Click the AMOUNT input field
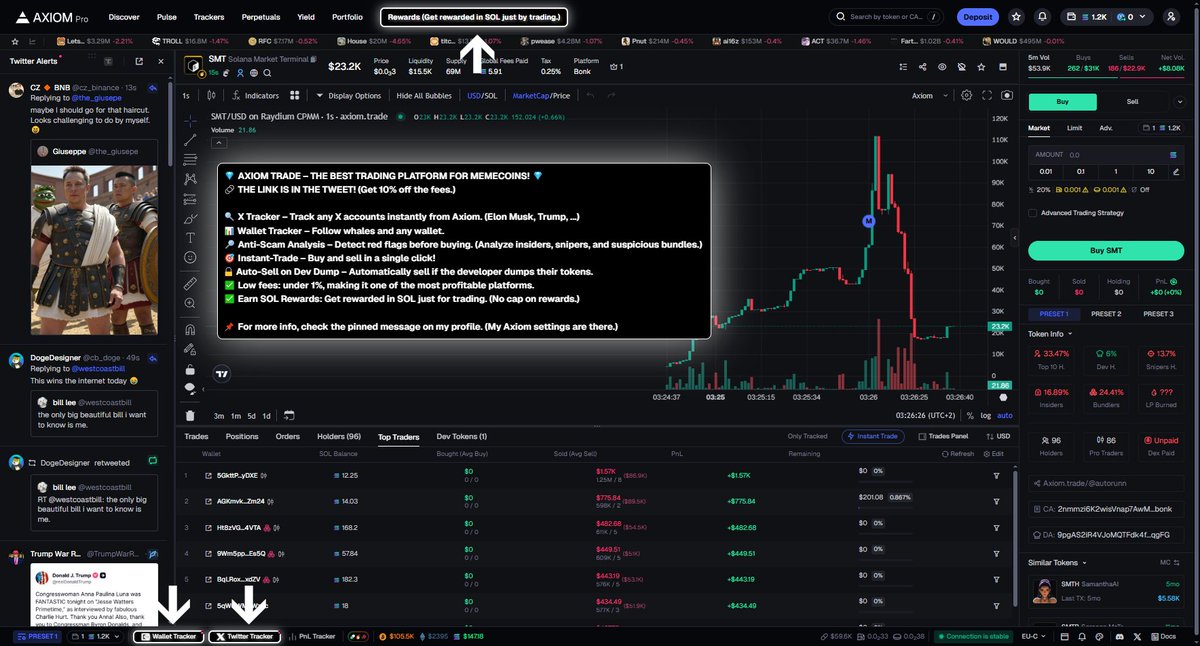Screen dimensions: 1200x646 click(1105, 155)
